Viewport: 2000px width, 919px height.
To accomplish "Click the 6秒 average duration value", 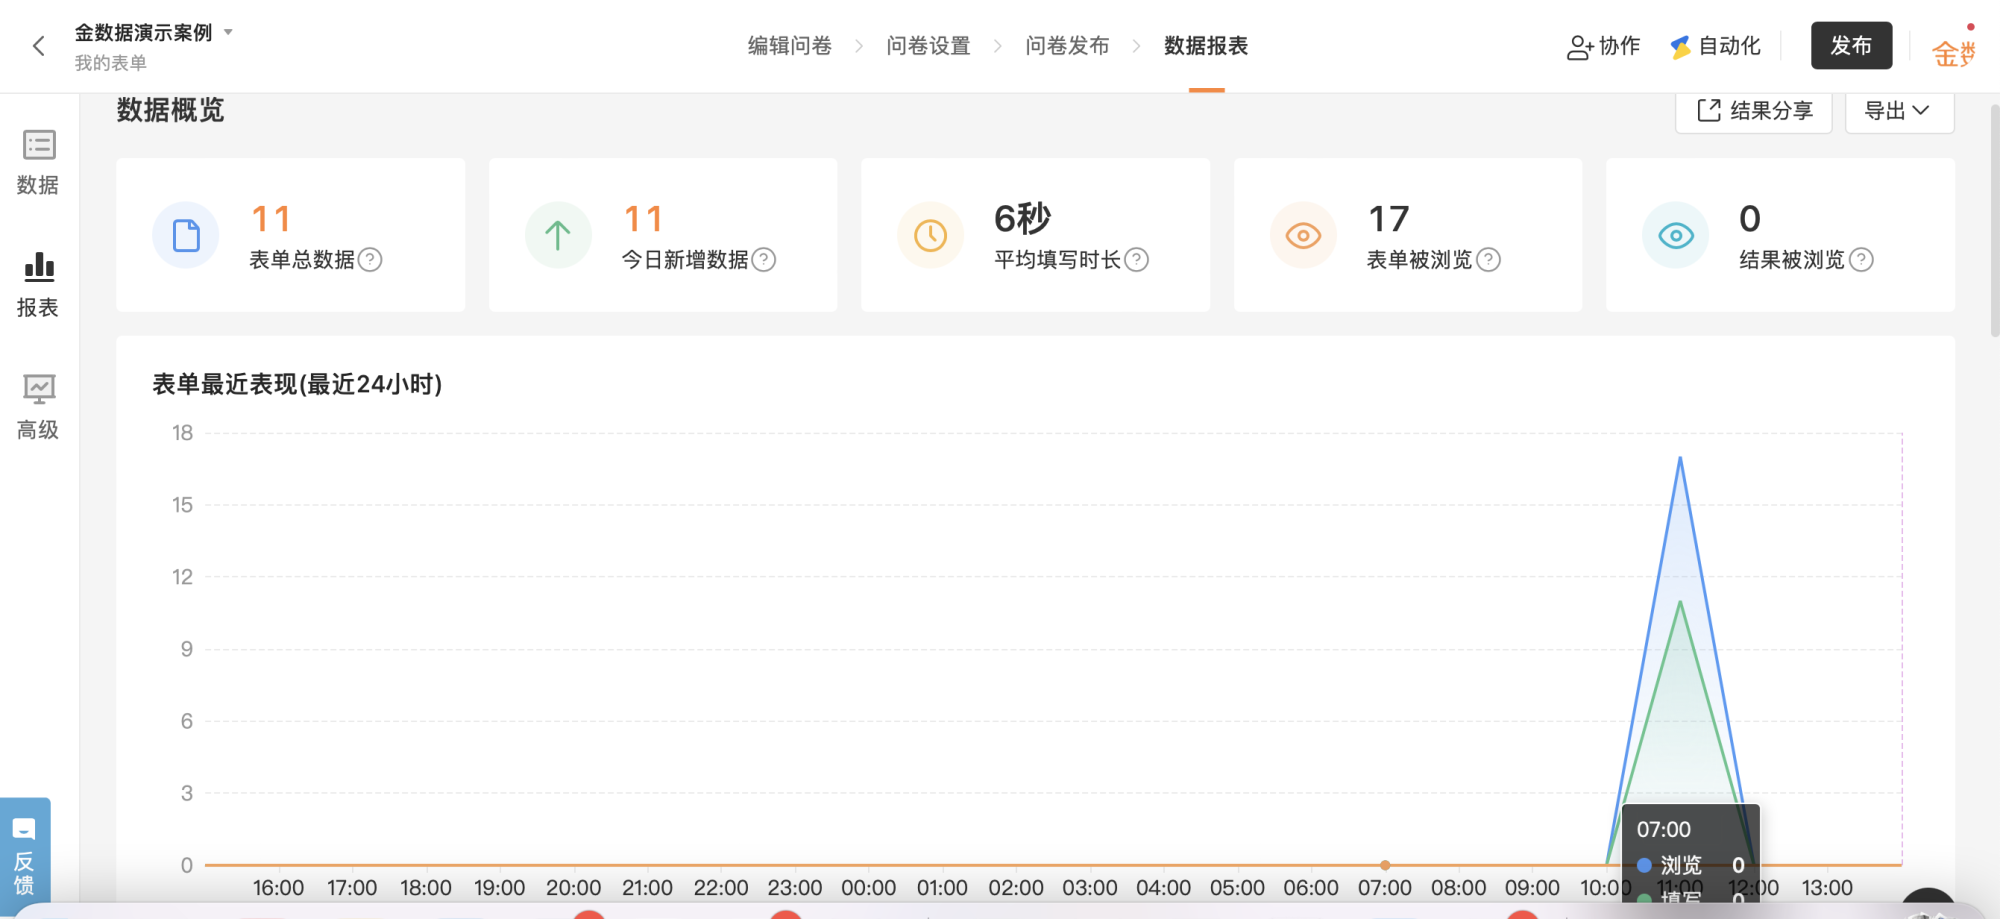I will click(x=1022, y=218).
